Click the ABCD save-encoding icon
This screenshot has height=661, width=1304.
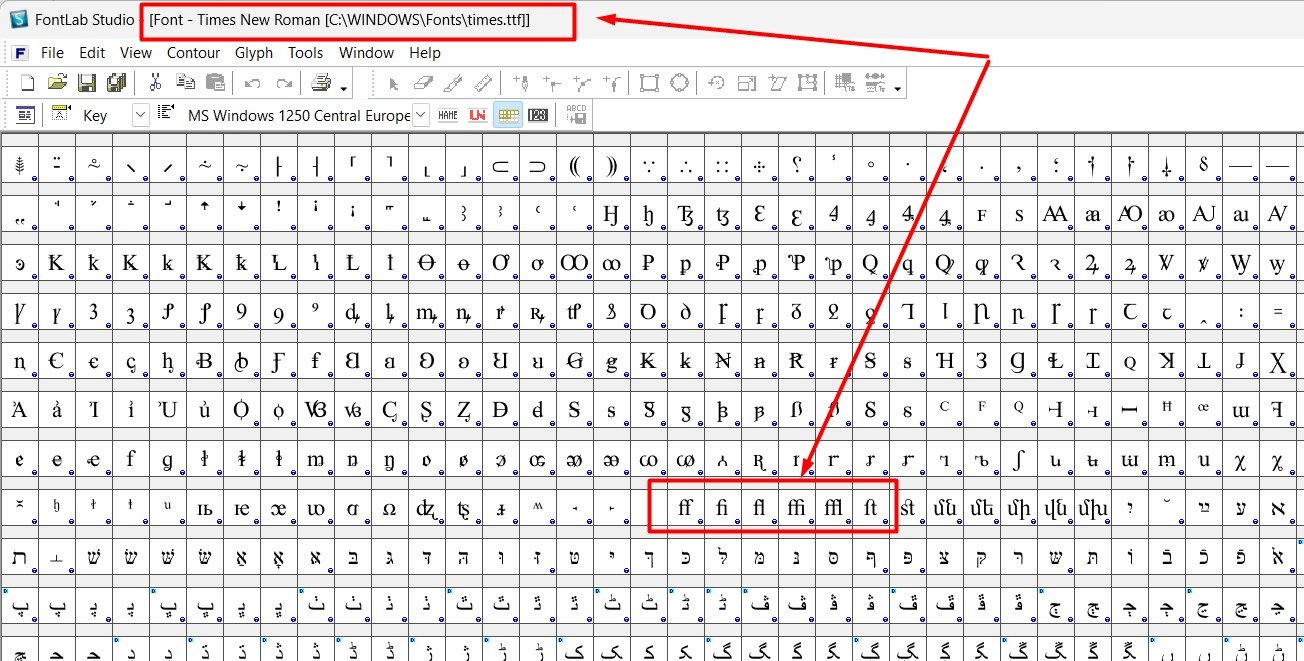[x=576, y=115]
